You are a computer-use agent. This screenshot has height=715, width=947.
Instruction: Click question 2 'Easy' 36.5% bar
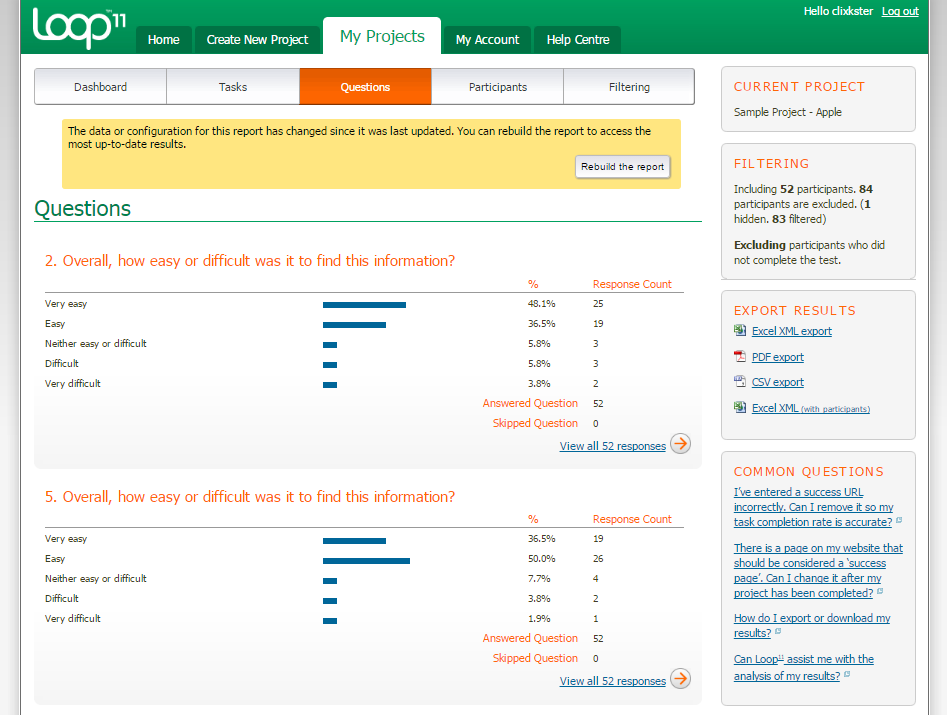coord(355,325)
